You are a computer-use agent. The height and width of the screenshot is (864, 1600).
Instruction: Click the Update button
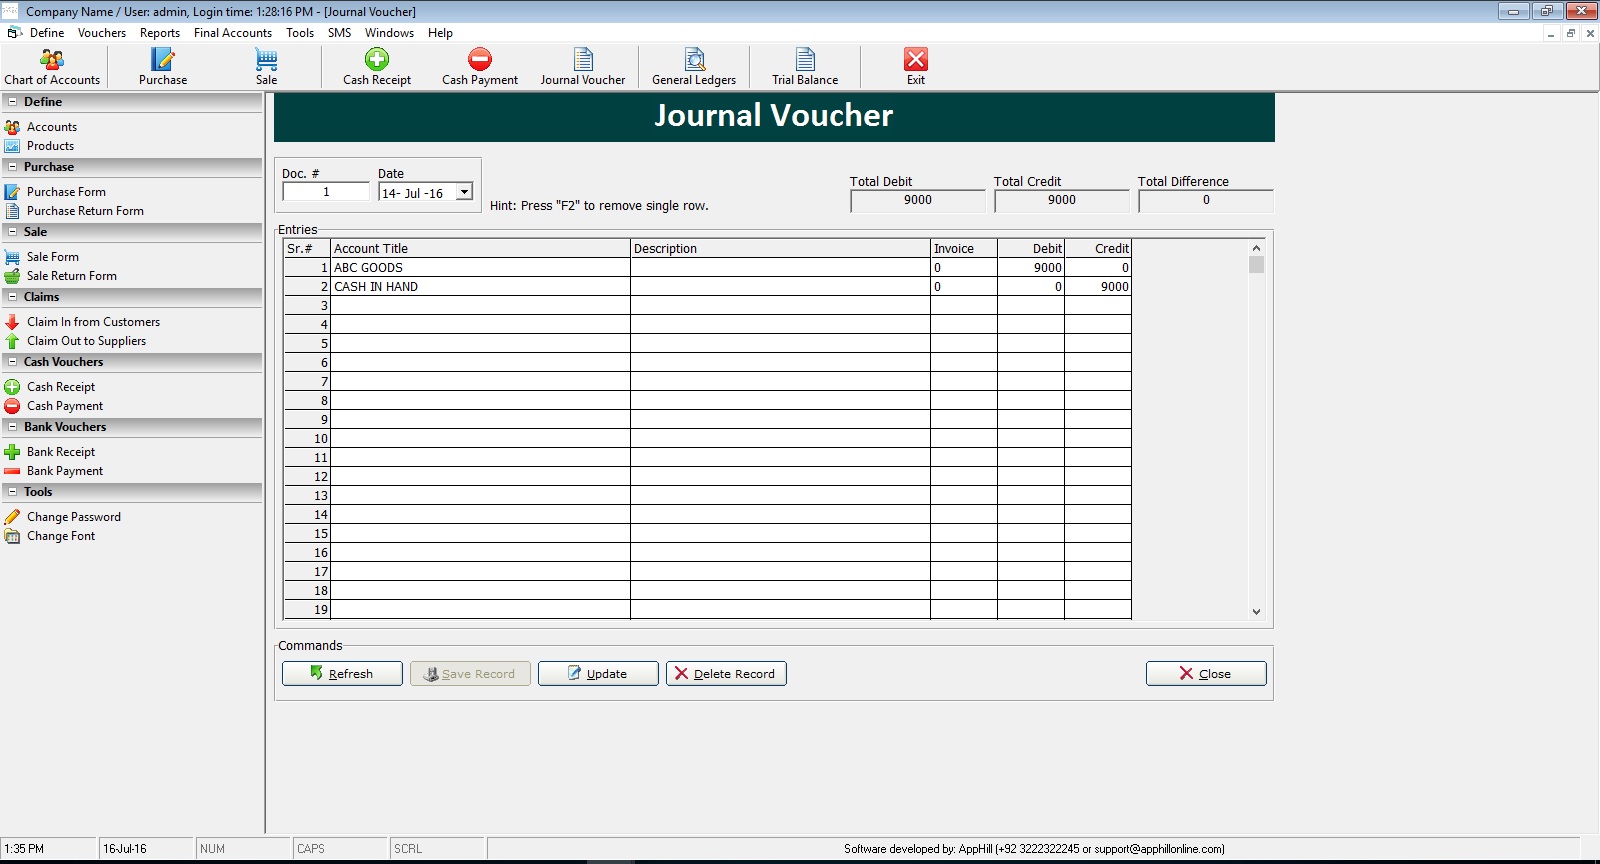(598, 674)
